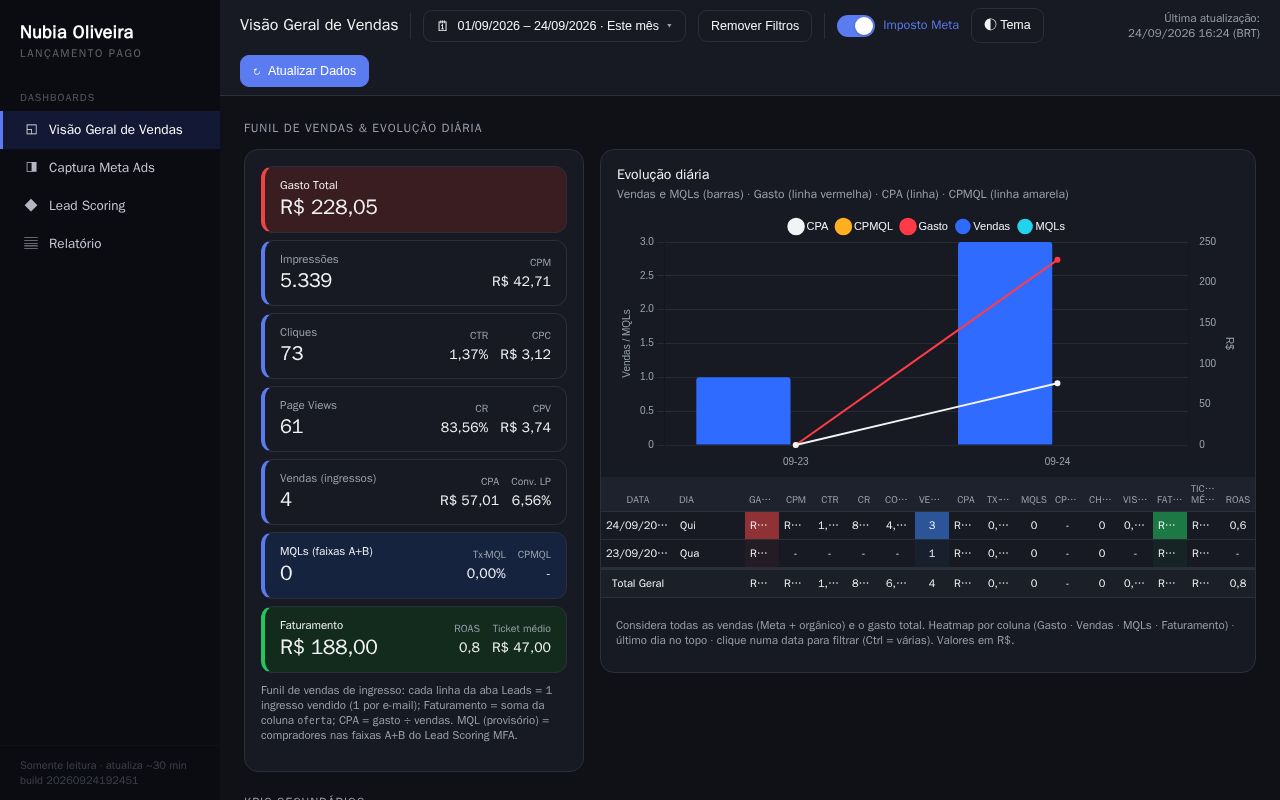Image resolution: width=1280 pixels, height=800 pixels.
Task: Toggle the CPA series in chart legend
Action: coord(808,227)
